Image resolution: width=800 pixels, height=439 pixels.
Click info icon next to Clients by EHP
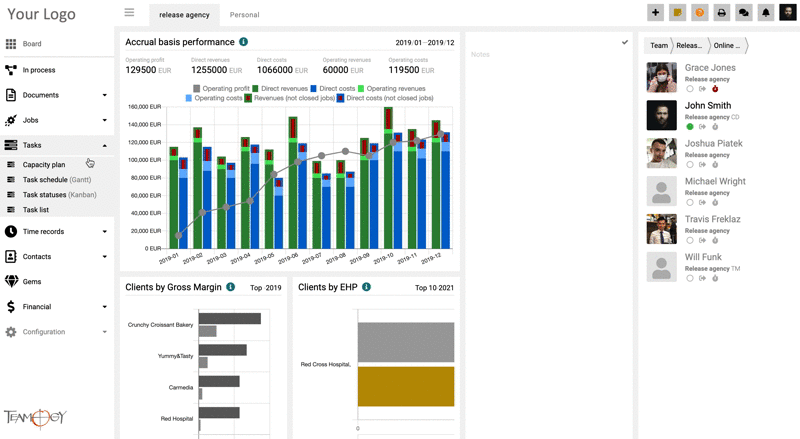point(367,287)
